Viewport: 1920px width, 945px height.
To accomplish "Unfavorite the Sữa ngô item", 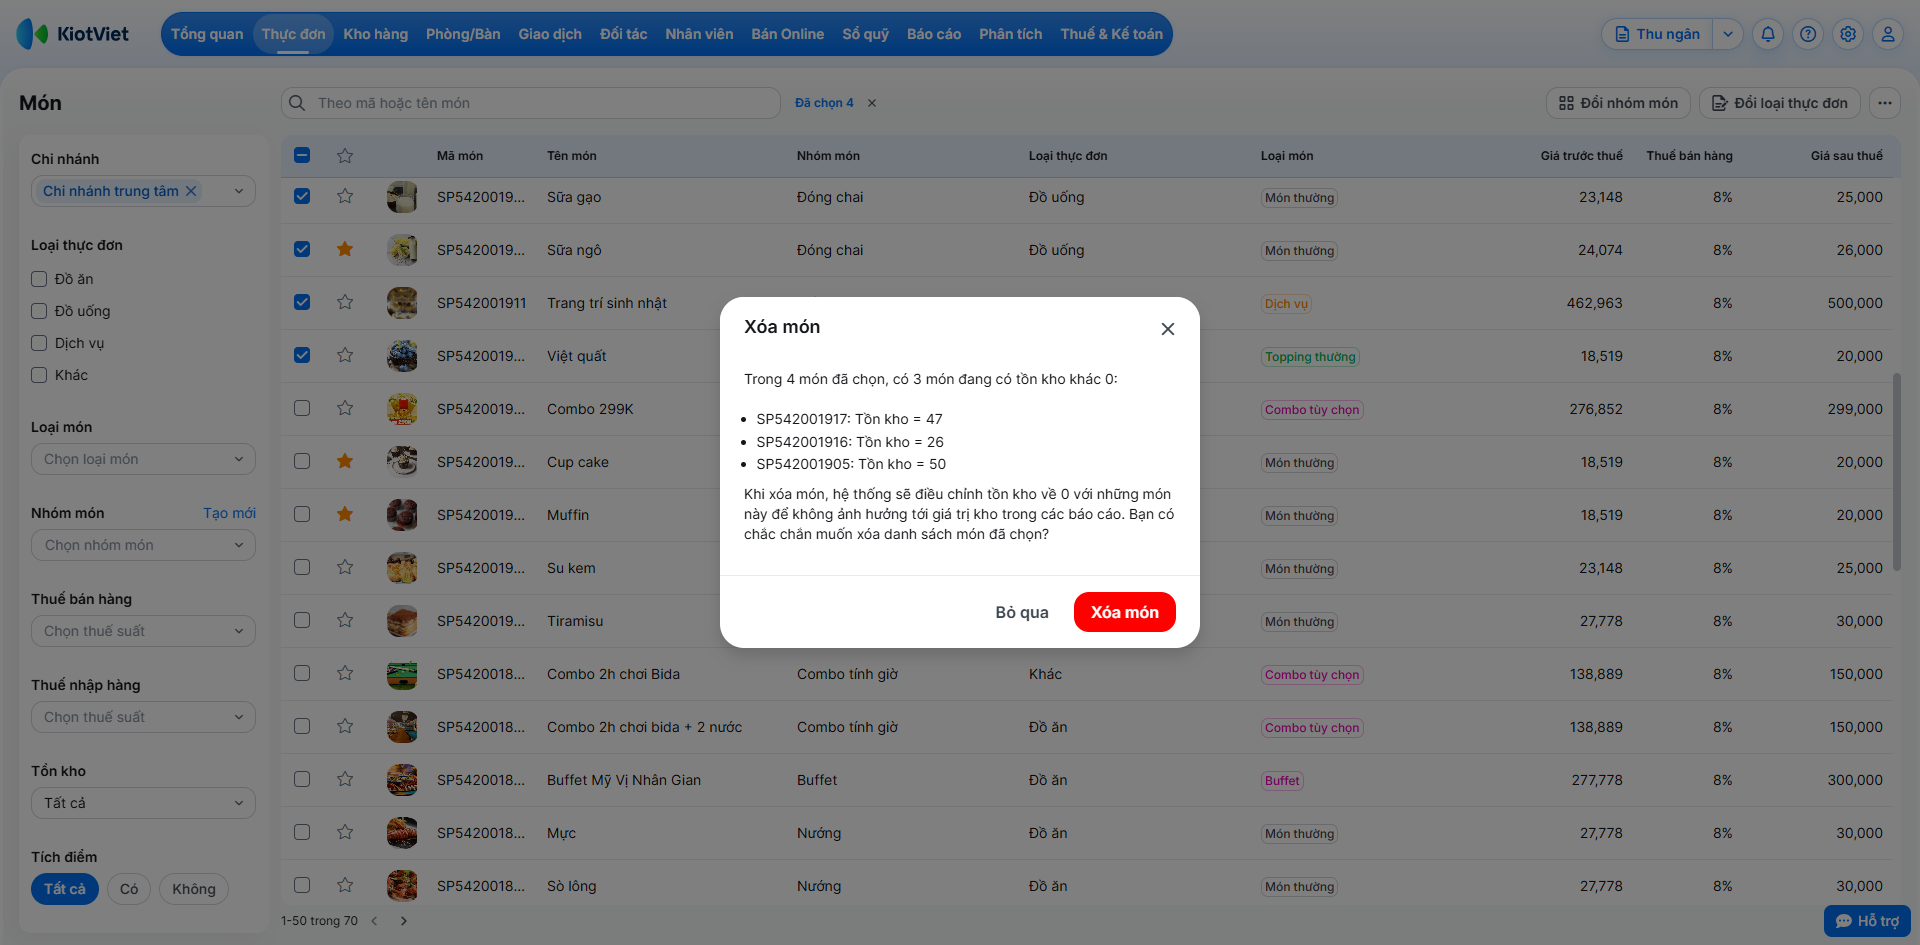I will click(x=345, y=249).
